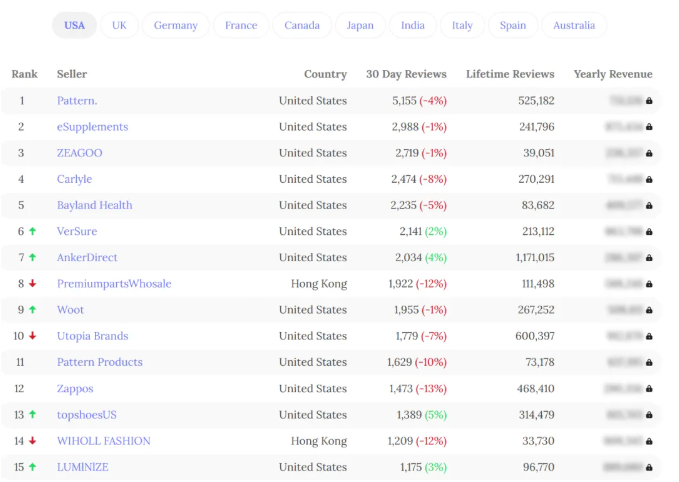Click the Pattern Products seller link
The image size is (679, 482).
(100, 362)
